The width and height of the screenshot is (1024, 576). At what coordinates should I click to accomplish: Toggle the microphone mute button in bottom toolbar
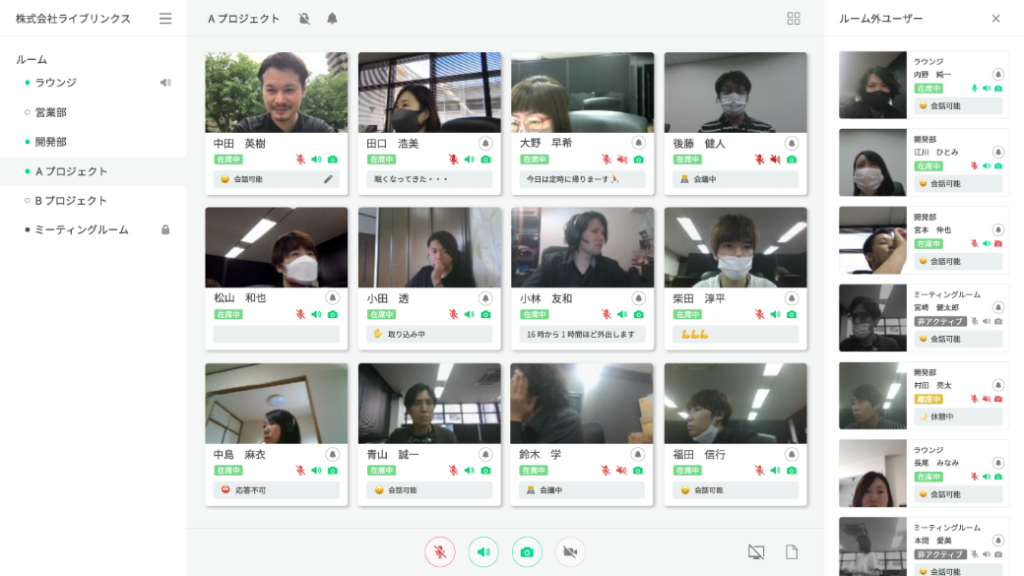coord(440,552)
